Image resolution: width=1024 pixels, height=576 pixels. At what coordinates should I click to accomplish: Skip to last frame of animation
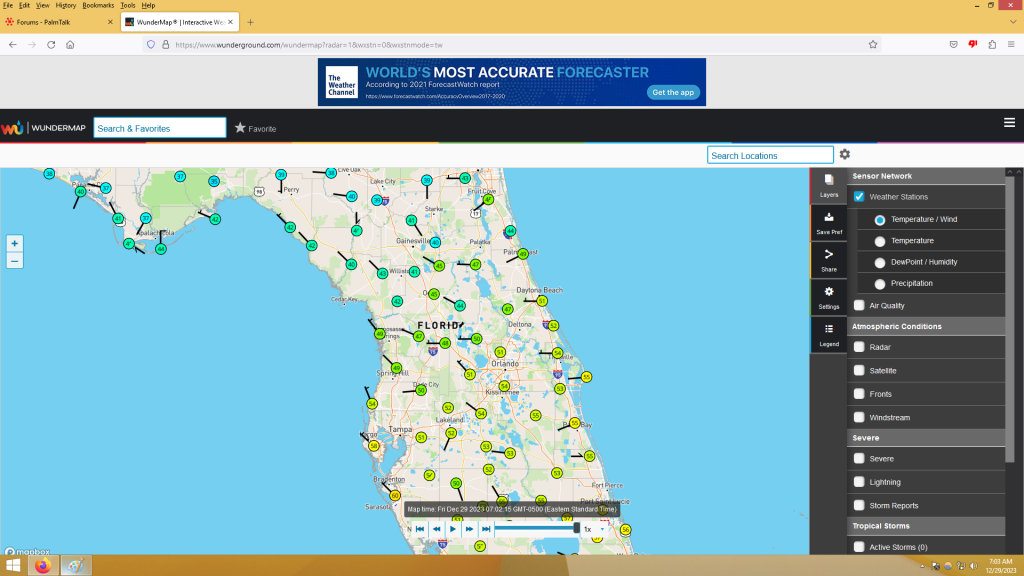coord(485,529)
